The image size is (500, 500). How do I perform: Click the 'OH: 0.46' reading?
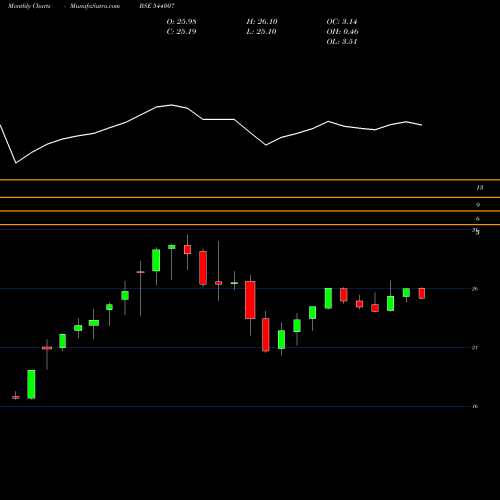point(342,32)
